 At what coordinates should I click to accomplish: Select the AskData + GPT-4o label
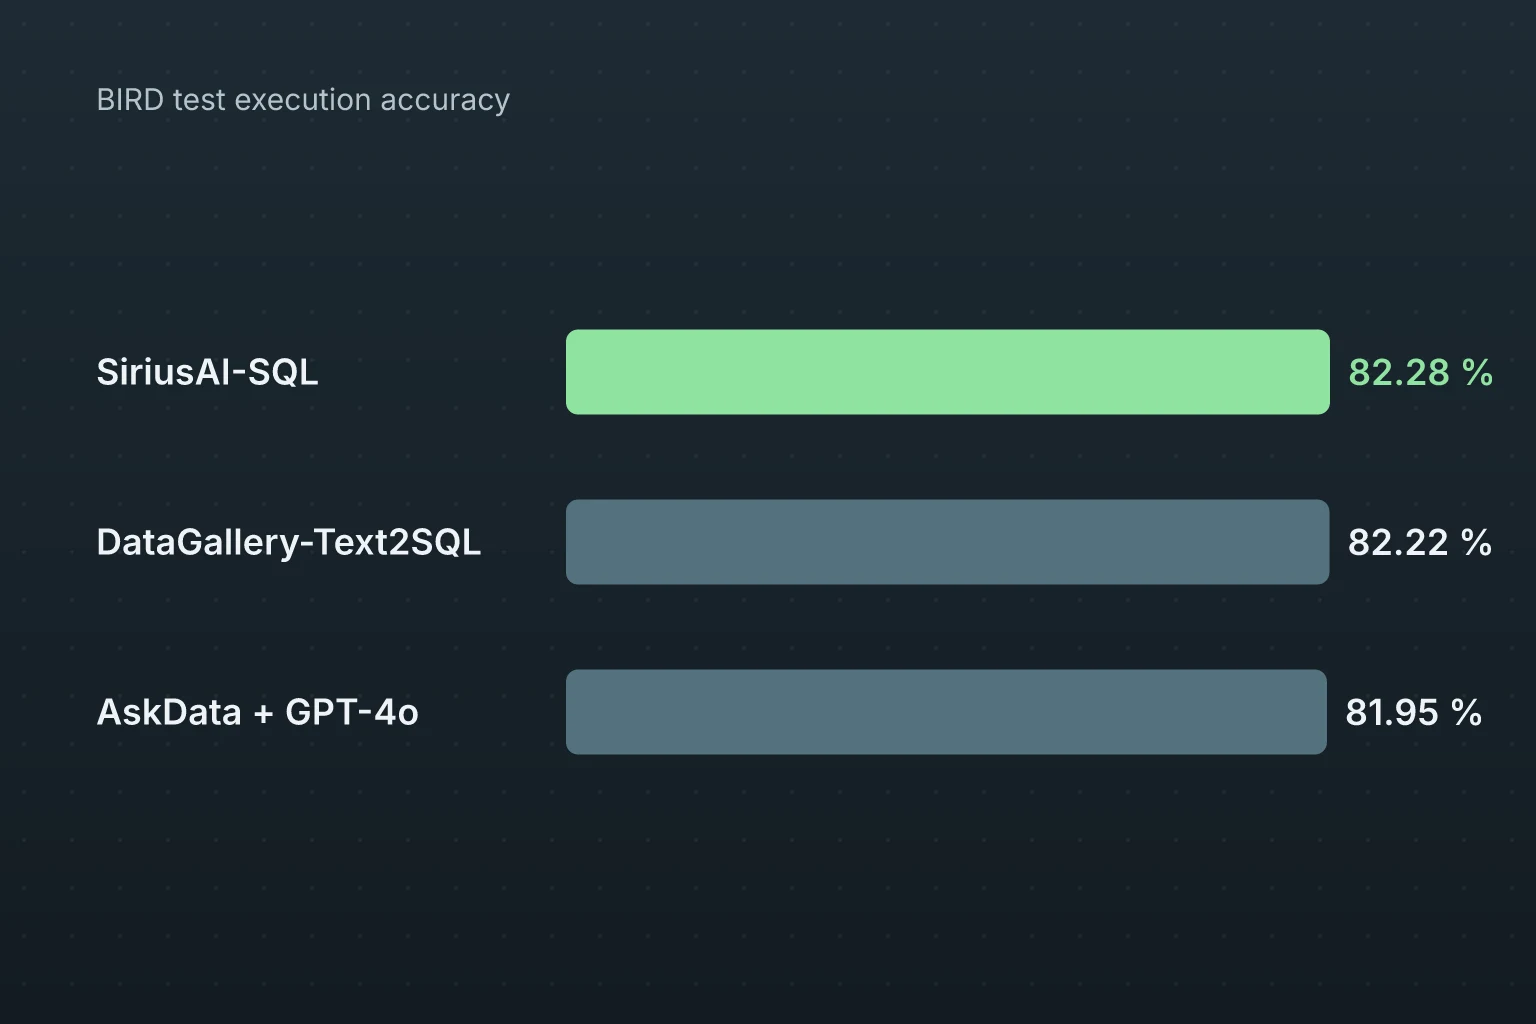click(x=257, y=712)
